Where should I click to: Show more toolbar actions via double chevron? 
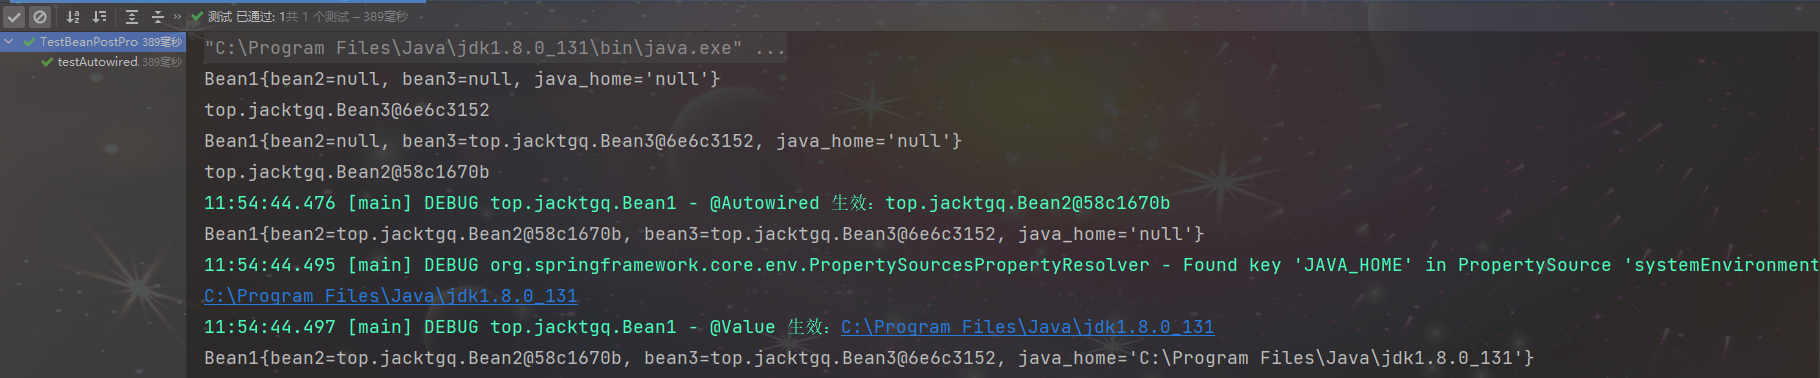[x=178, y=17]
